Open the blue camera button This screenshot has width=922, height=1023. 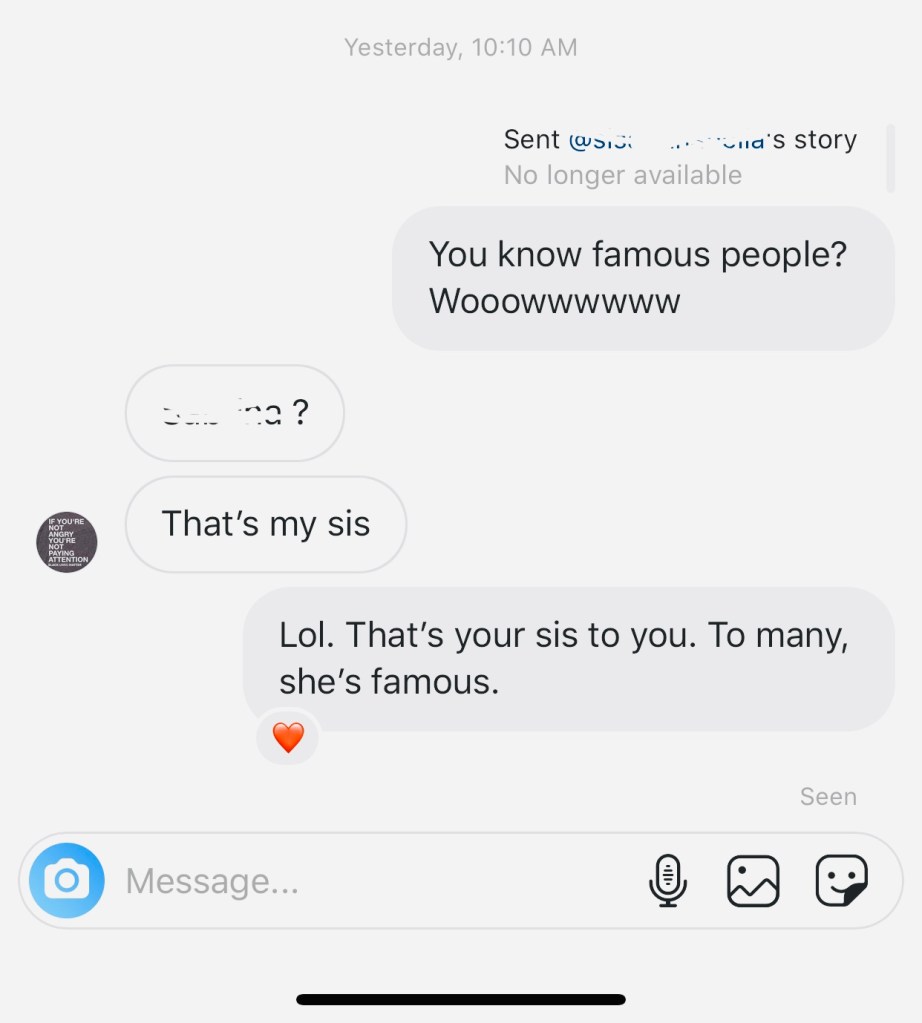pyautogui.click(x=67, y=880)
